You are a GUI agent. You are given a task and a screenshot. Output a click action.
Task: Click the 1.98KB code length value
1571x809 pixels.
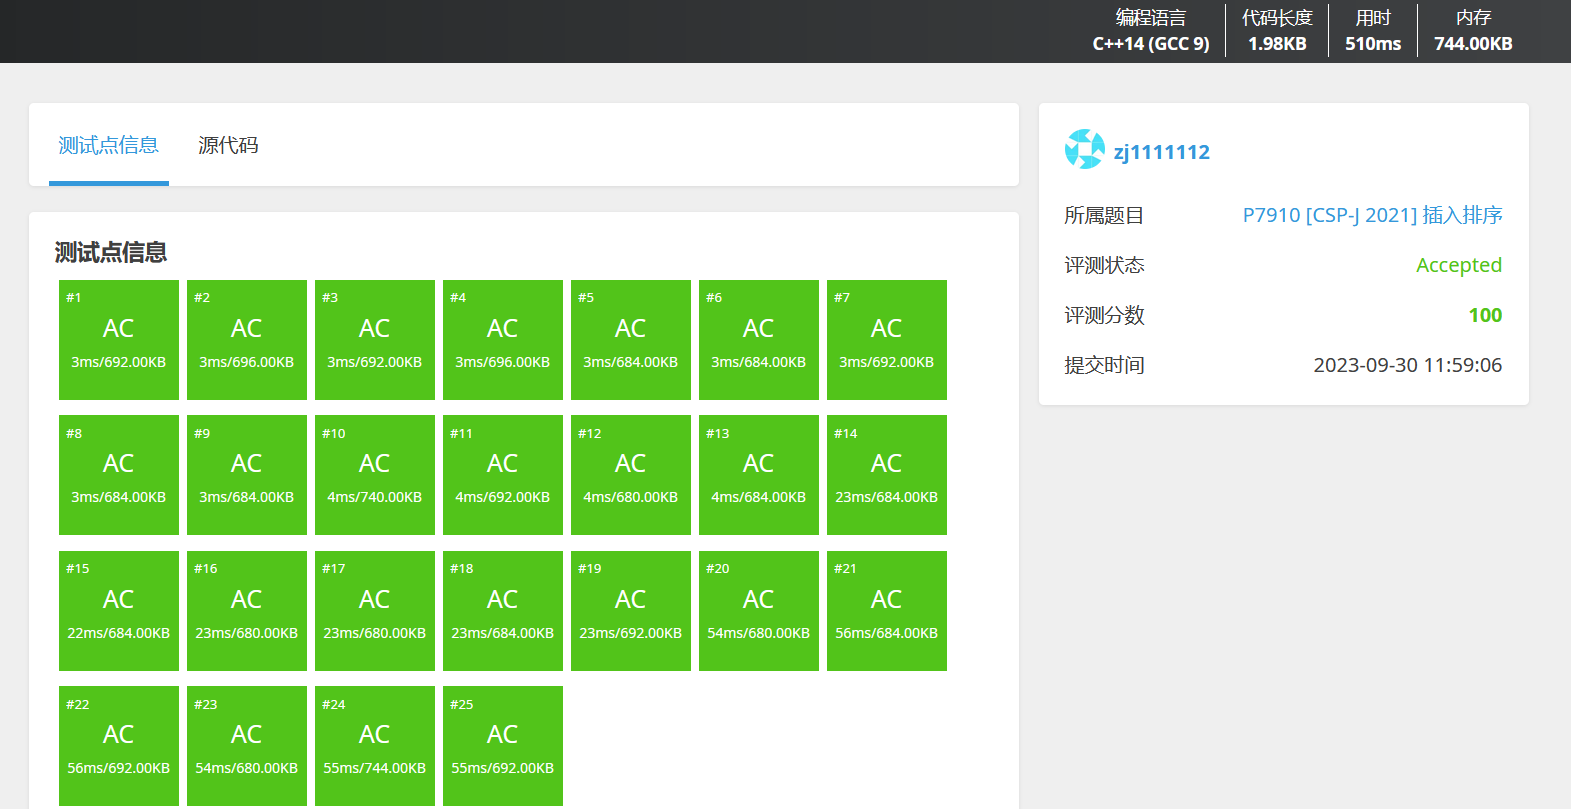click(1277, 44)
